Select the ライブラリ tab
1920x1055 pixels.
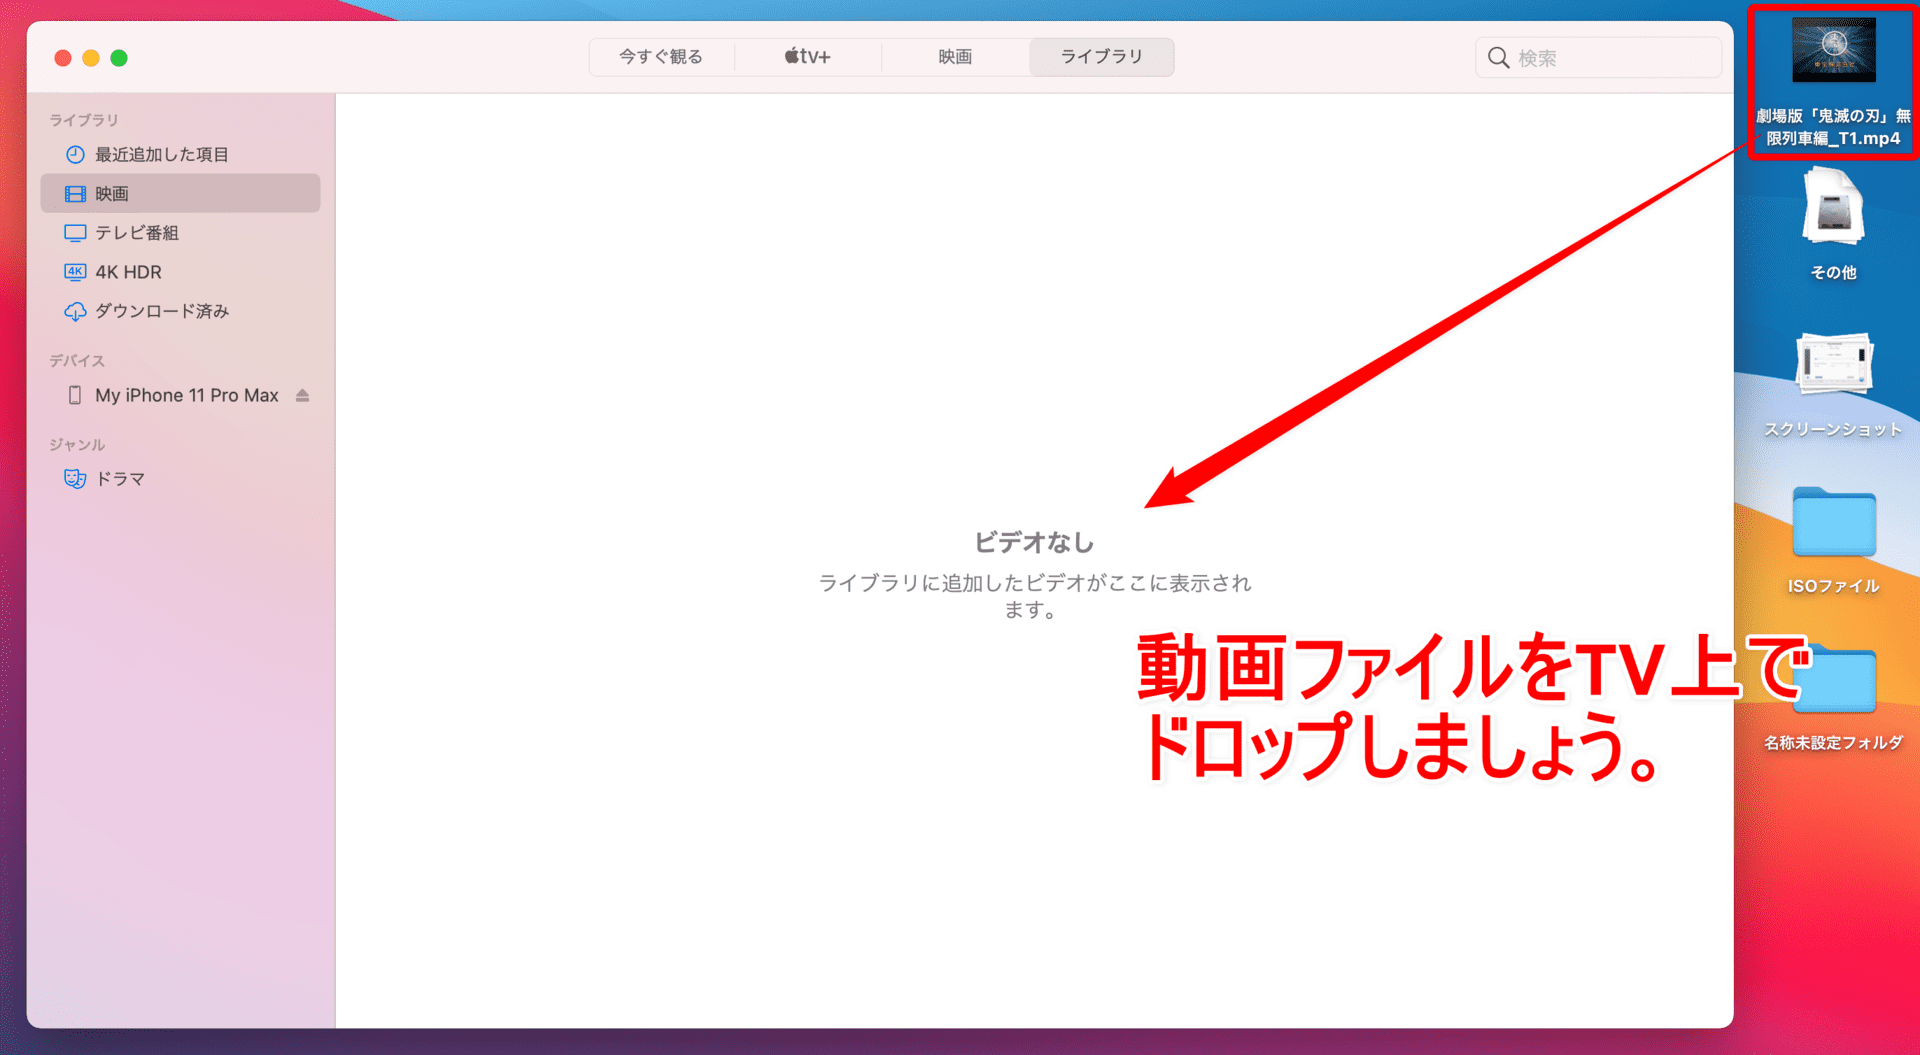coord(1101,57)
